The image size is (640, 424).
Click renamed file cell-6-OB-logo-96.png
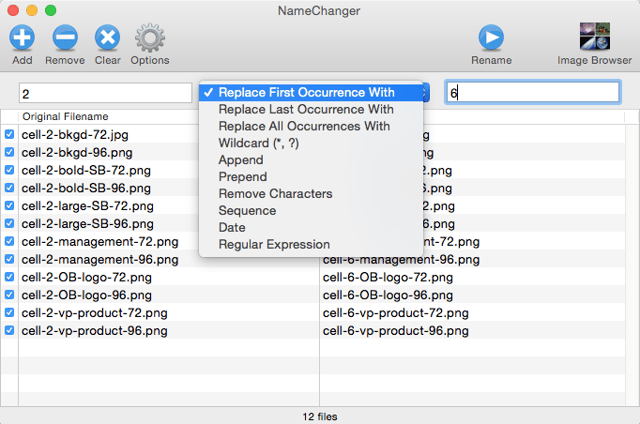pyautogui.click(x=388, y=295)
